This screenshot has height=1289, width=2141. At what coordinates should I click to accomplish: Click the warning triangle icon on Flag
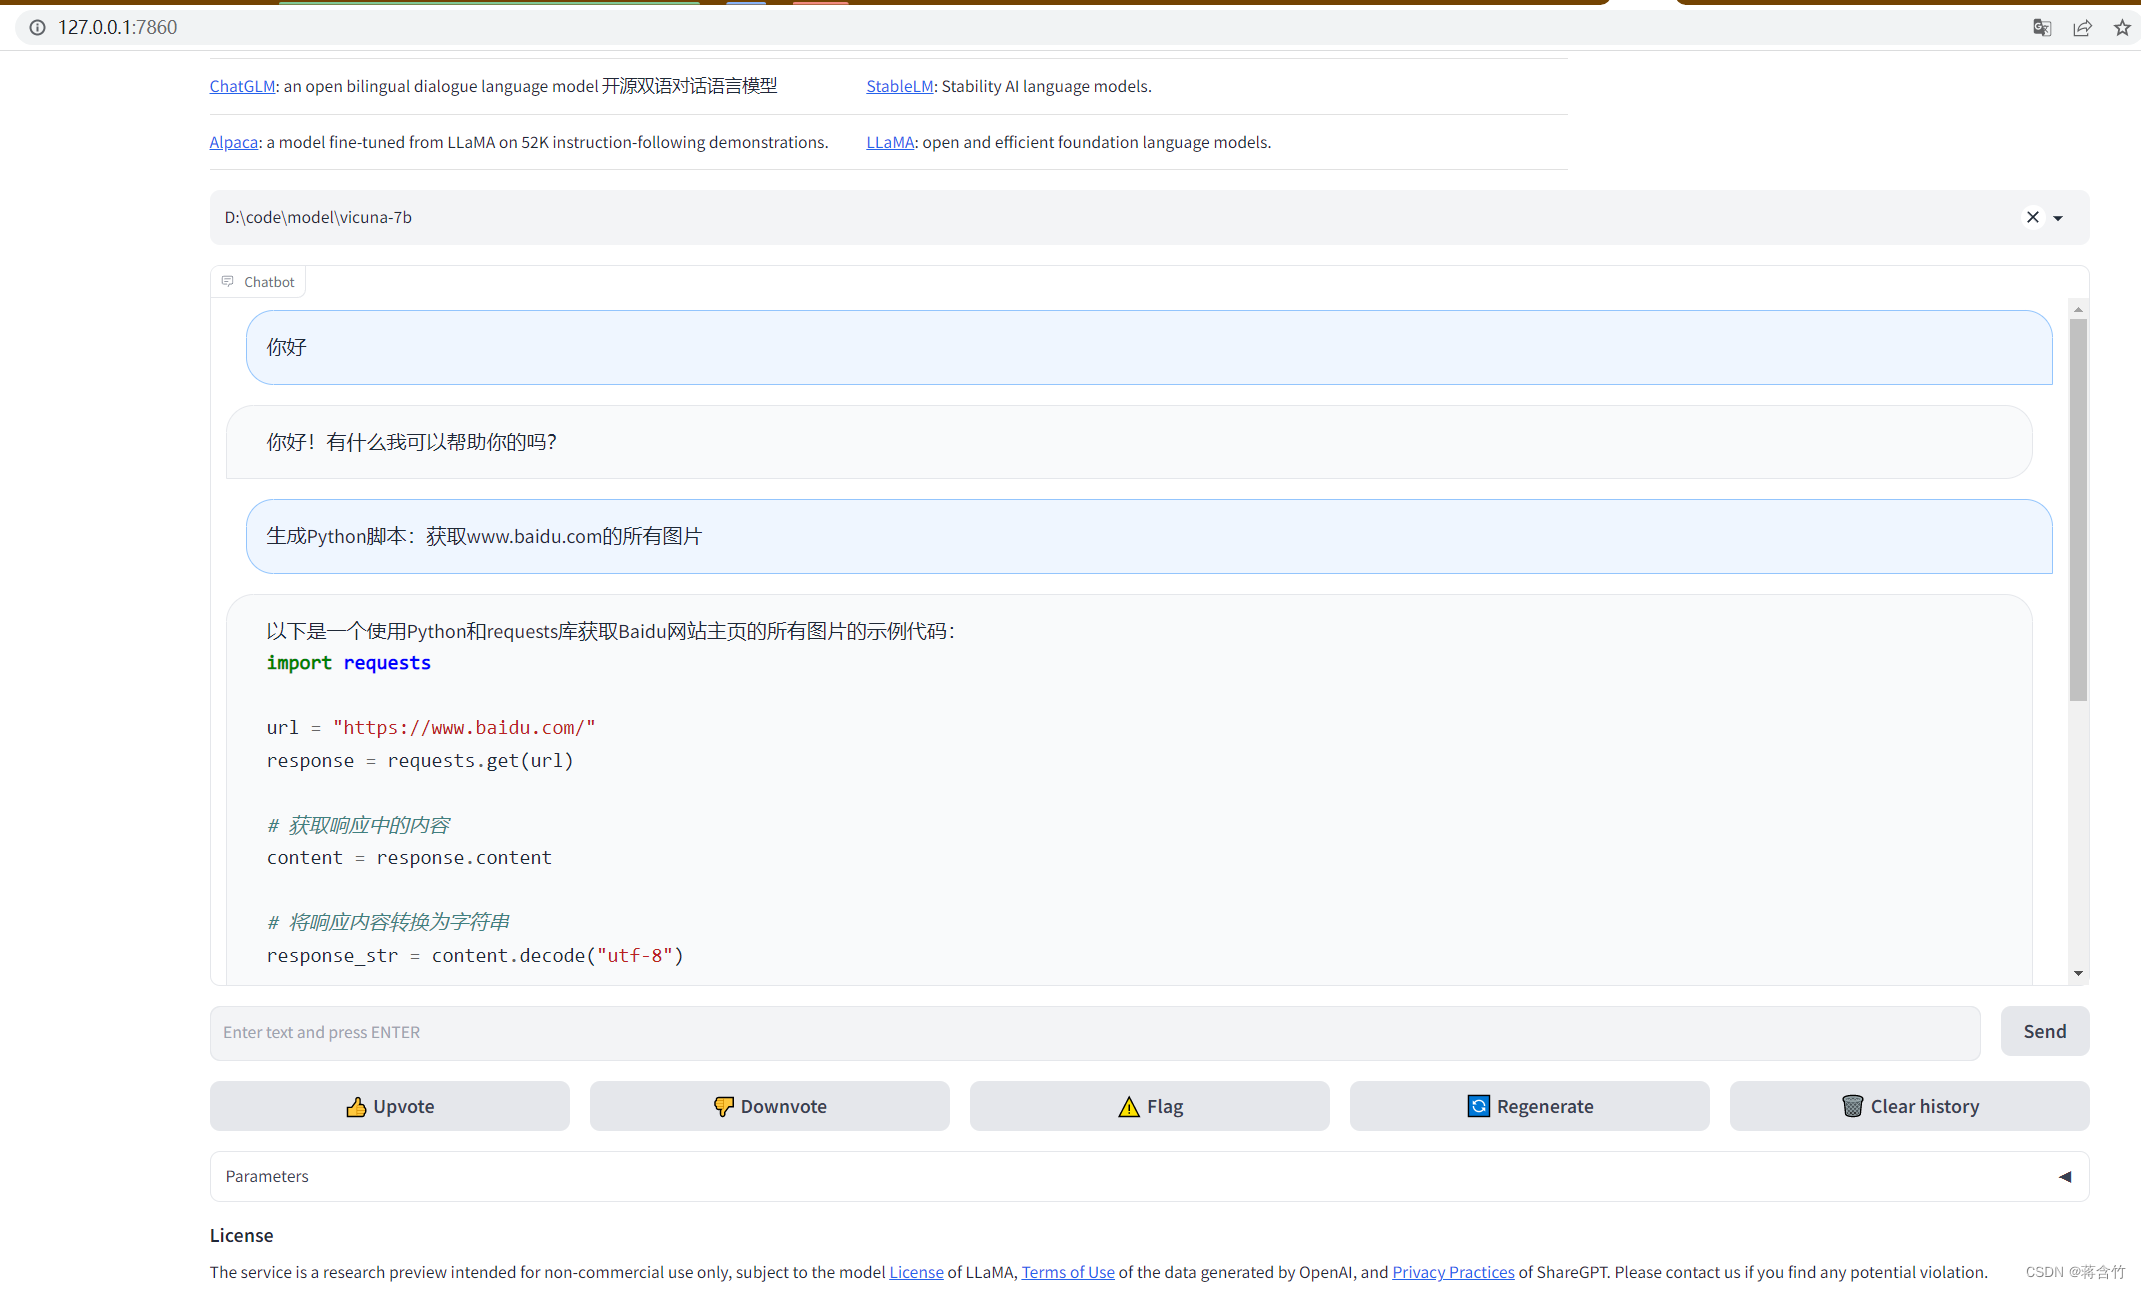pos(1129,1106)
